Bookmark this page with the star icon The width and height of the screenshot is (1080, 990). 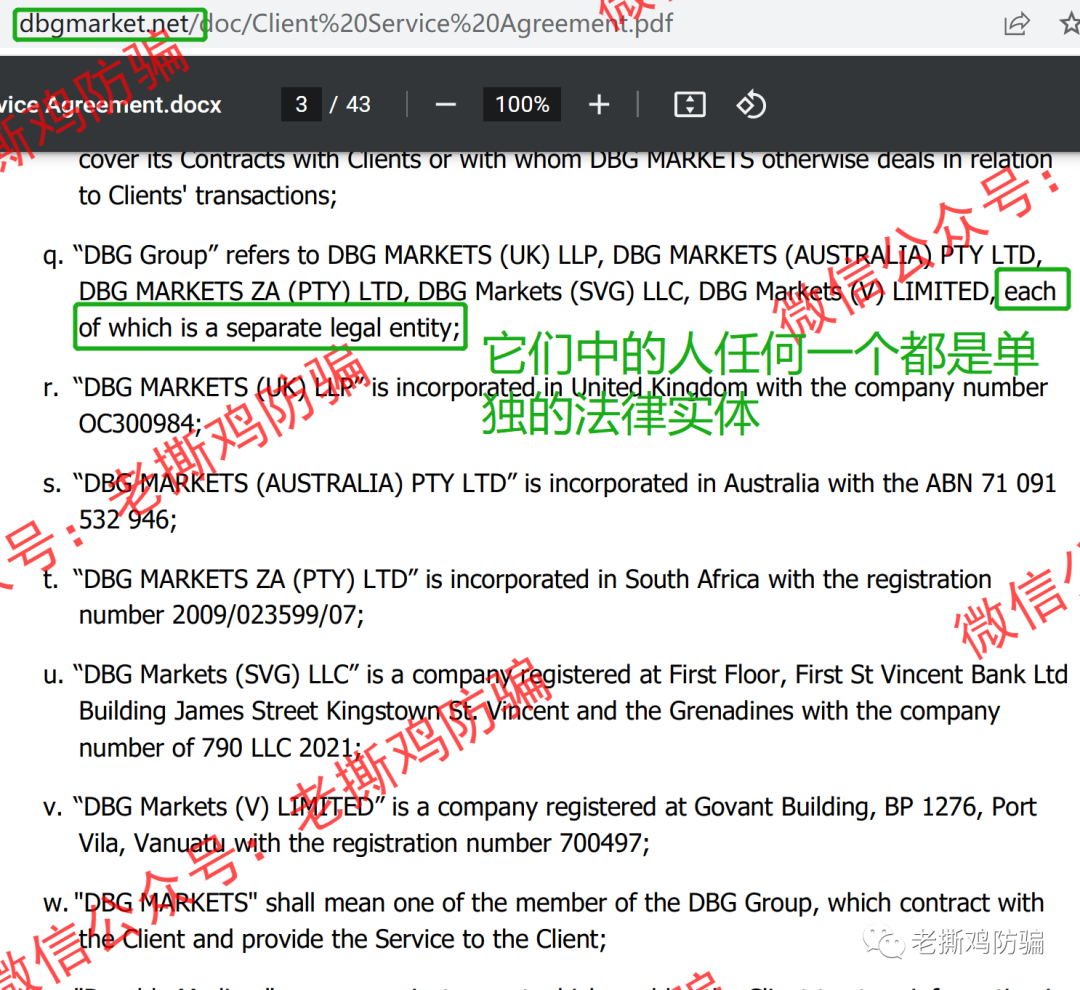pos(1070,24)
